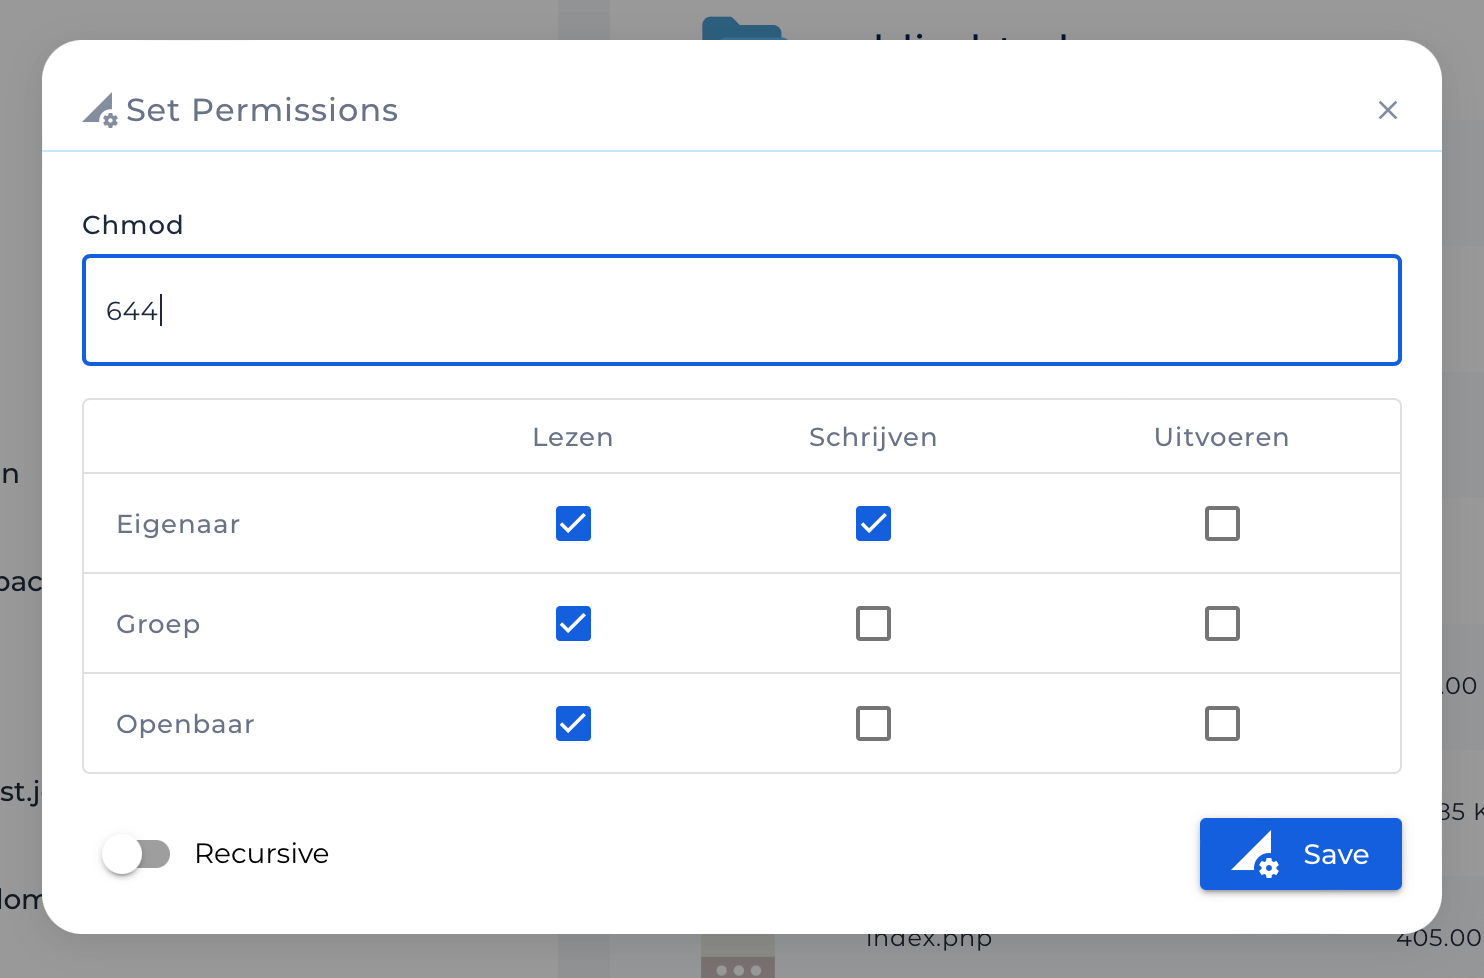This screenshot has height=978, width=1484.
Task: Enable Uitvoeren permission for Openbaar
Action: [x=1222, y=723]
